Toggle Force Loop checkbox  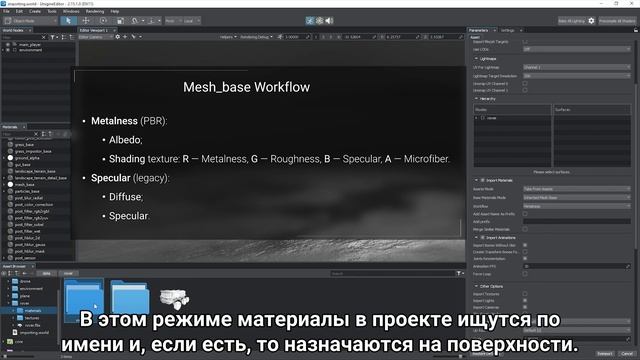pyautogui.click(x=525, y=274)
